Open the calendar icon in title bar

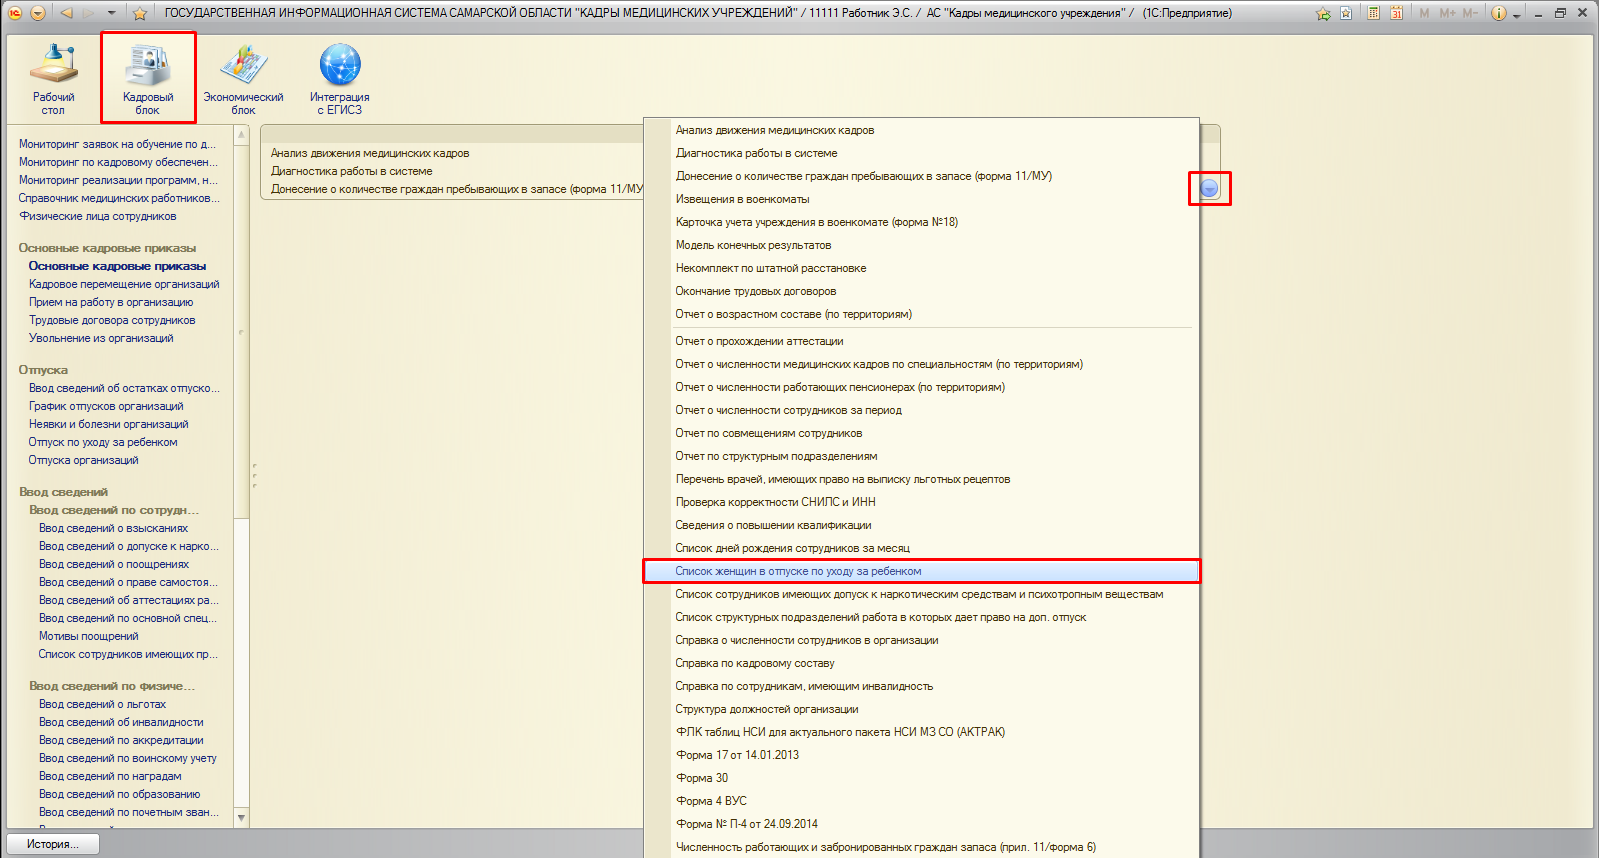click(x=1396, y=13)
